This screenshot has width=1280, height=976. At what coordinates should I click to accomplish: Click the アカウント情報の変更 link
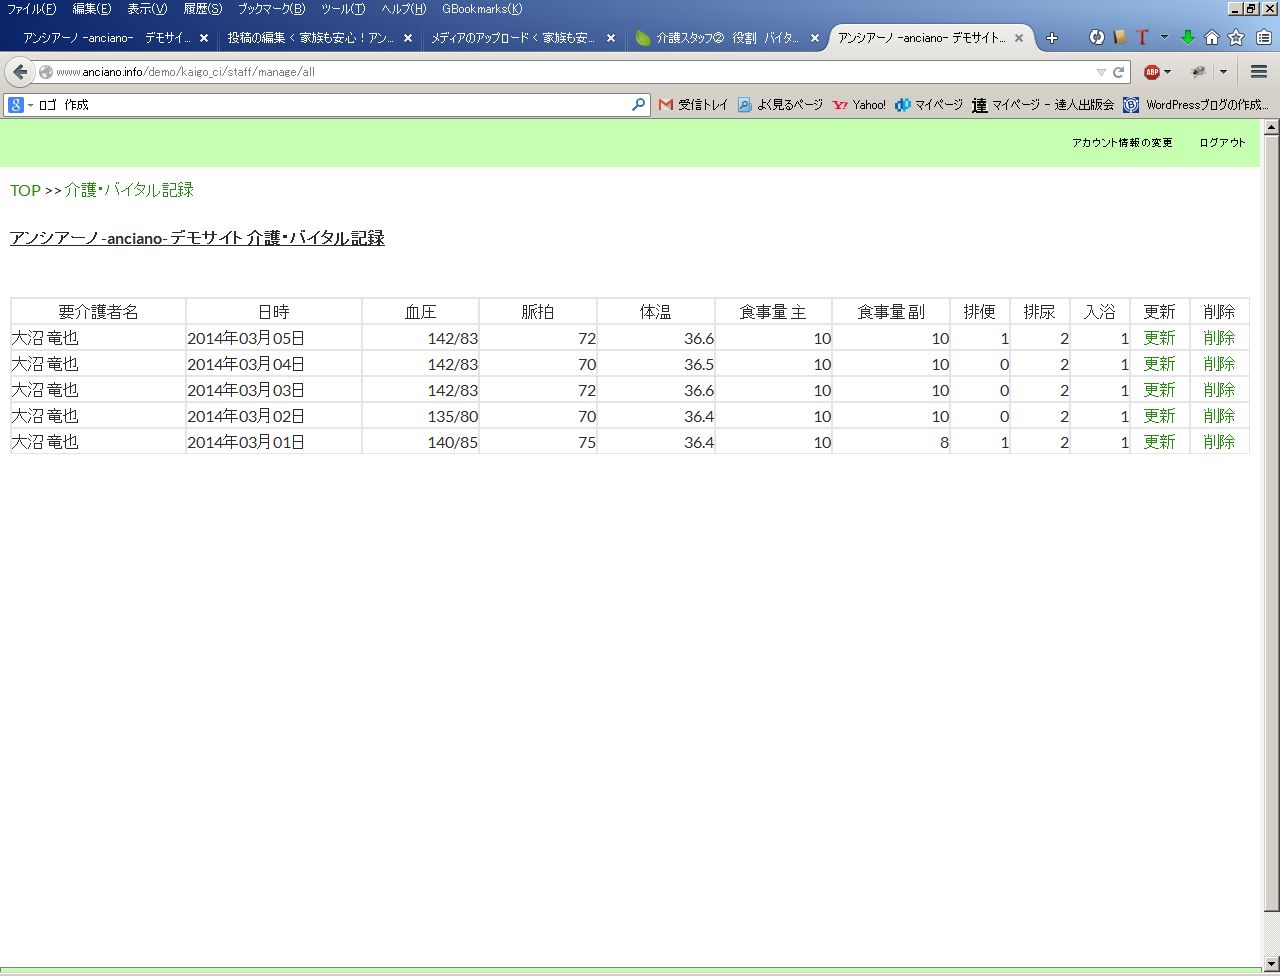pyautogui.click(x=1122, y=143)
